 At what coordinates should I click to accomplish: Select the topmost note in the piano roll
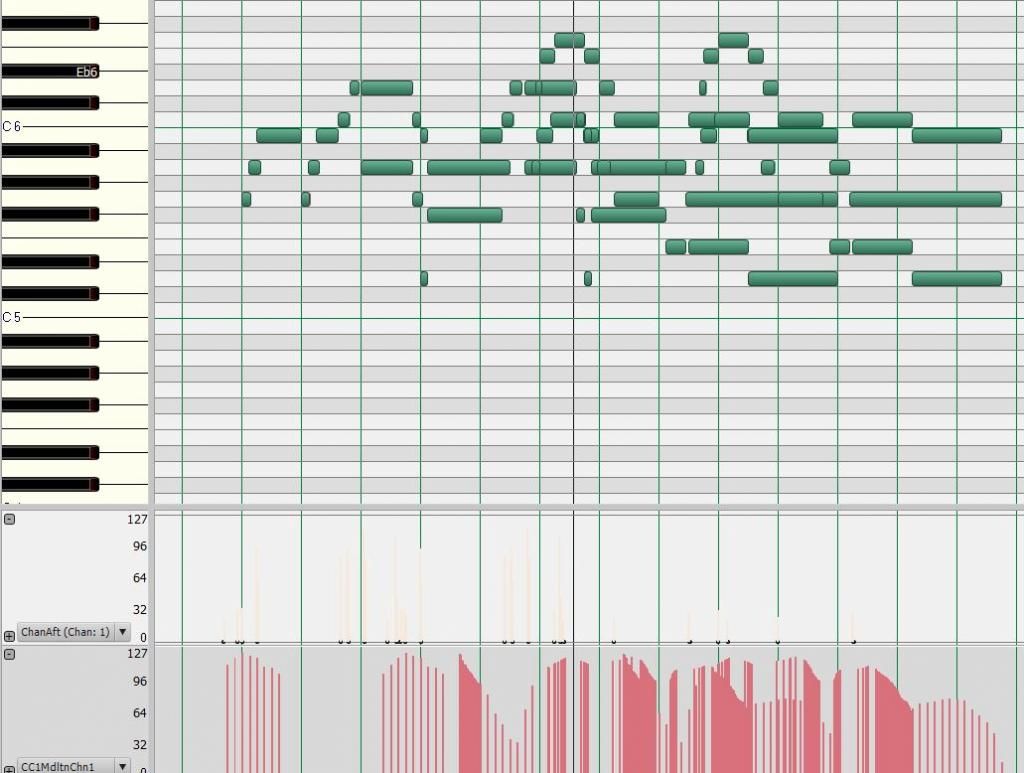pos(569,40)
